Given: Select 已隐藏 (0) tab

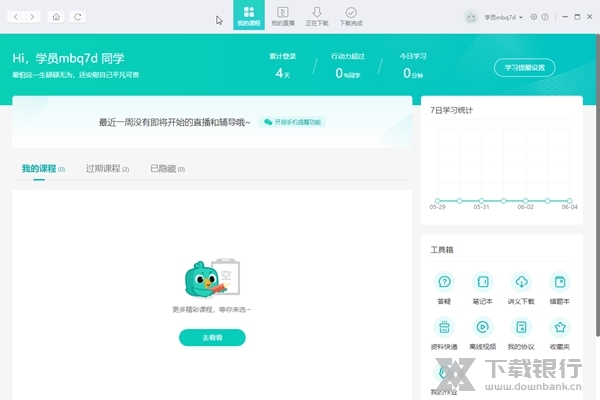Looking at the screenshot, I should click(x=168, y=169).
